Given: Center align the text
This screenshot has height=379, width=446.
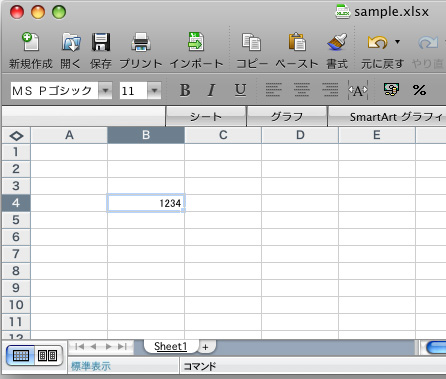Looking at the screenshot, I should pos(302,90).
